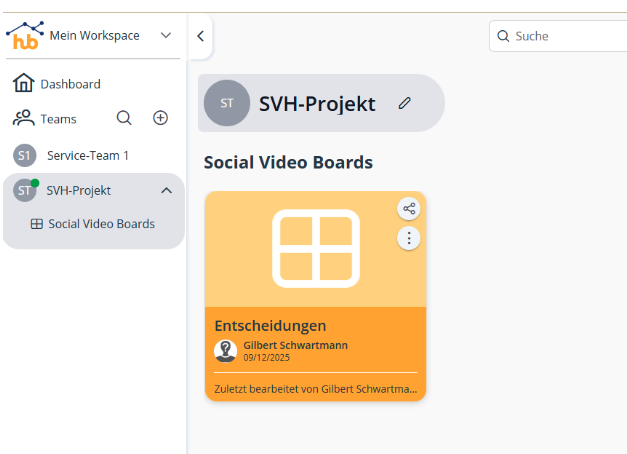627x454 pixels.
Task: Click Gilbert Schwartmann's avatar on the card
Action: pyautogui.click(x=226, y=350)
